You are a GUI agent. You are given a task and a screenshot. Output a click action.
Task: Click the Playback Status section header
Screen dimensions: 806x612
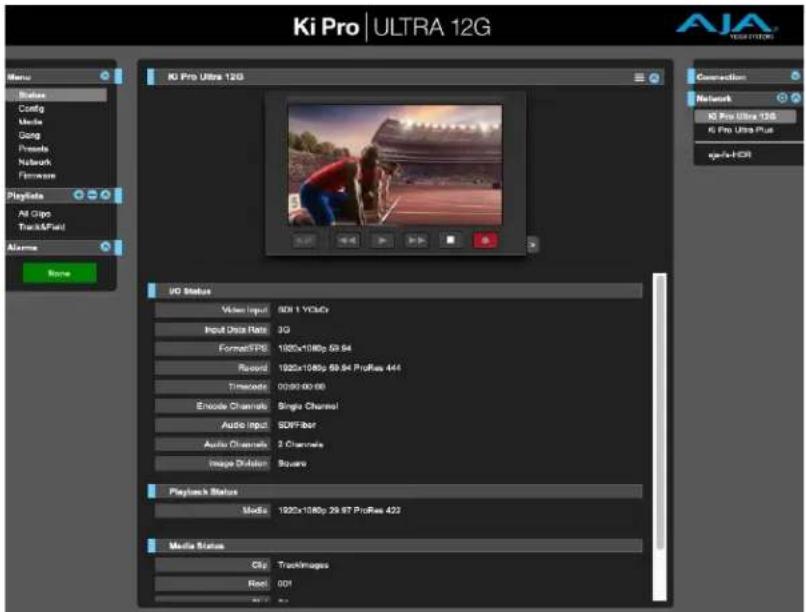(x=395, y=491)
